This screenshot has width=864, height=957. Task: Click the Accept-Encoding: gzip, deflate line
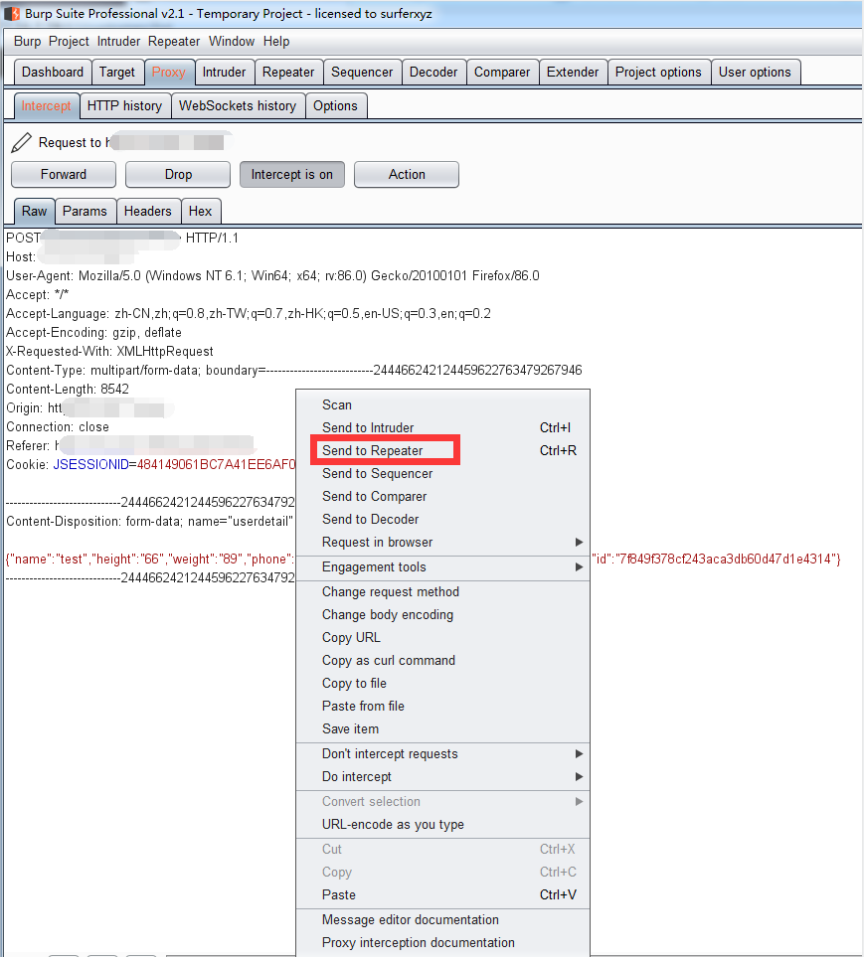[94, 333]
